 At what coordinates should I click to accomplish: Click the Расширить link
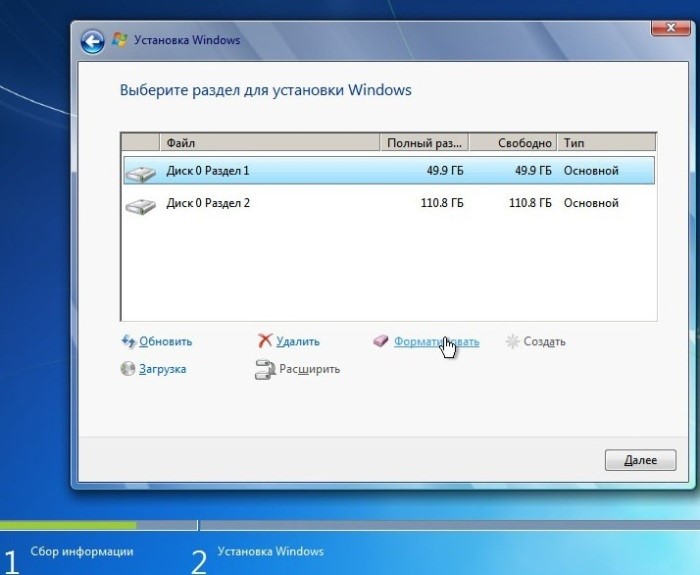pyautogui.click(x=309, y=369)
